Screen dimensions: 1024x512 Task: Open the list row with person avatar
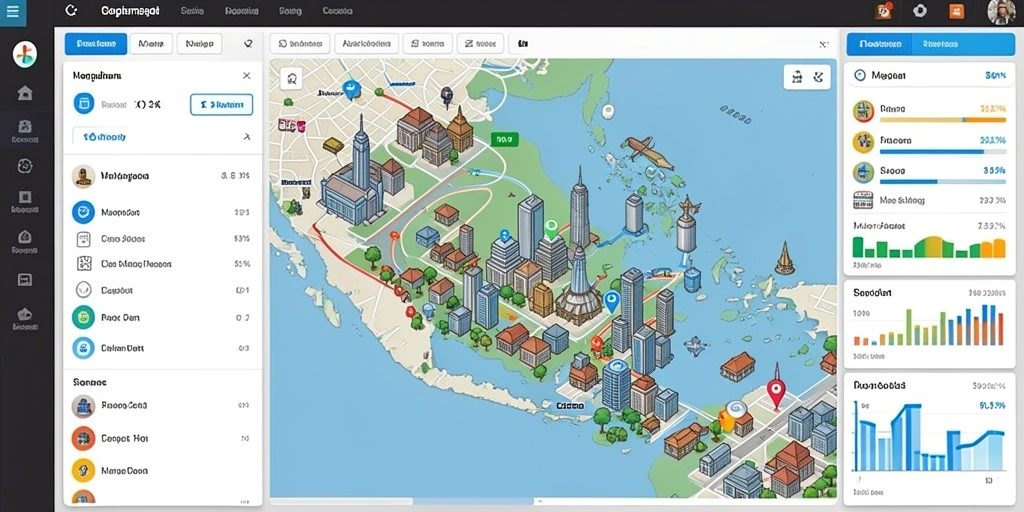tap(162, 176)
